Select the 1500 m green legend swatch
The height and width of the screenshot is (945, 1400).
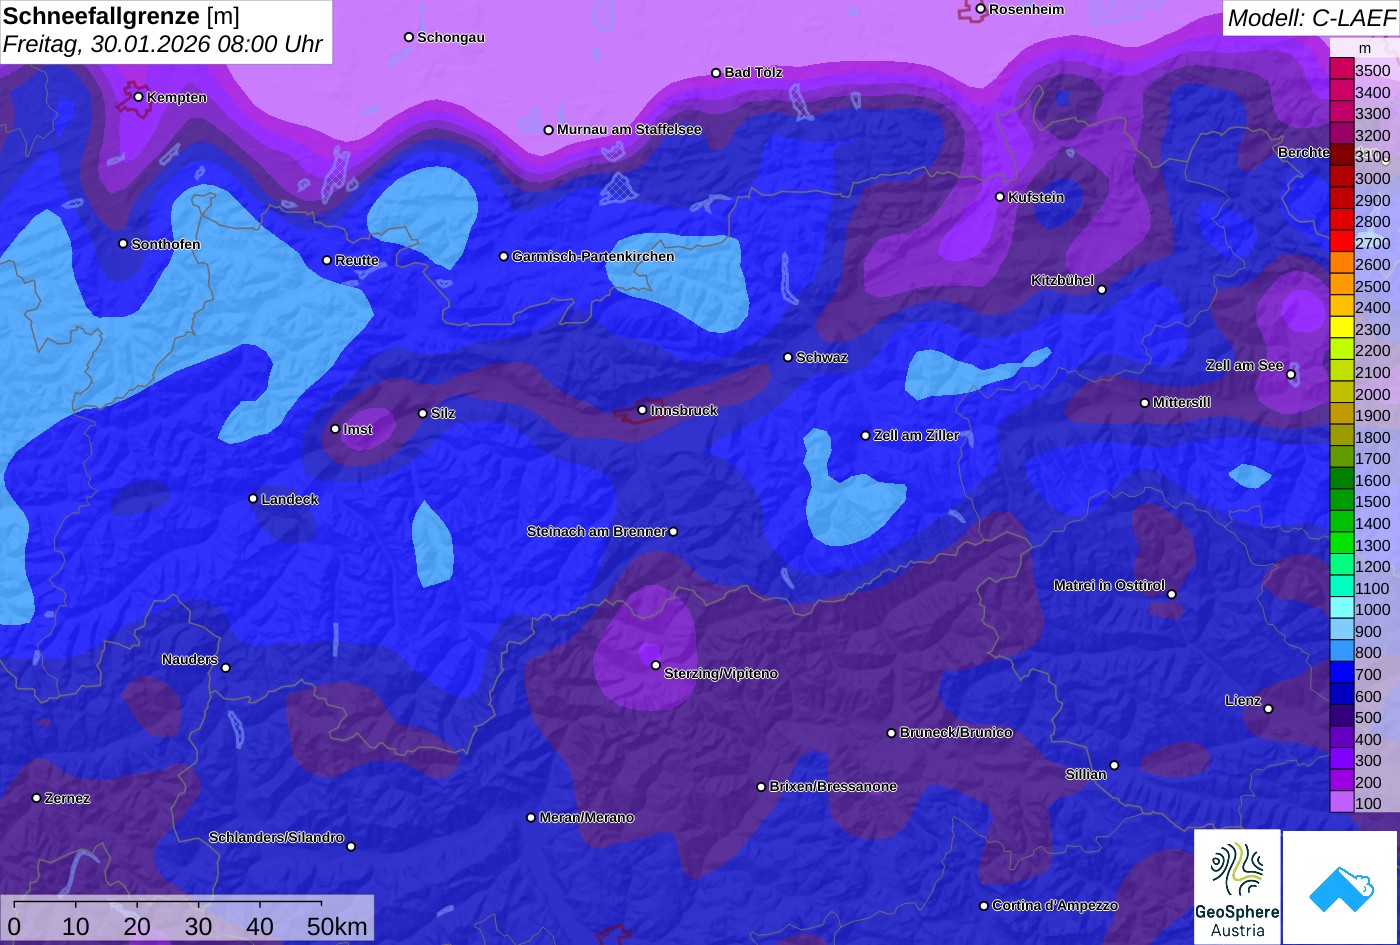[x=1341, y=501]
